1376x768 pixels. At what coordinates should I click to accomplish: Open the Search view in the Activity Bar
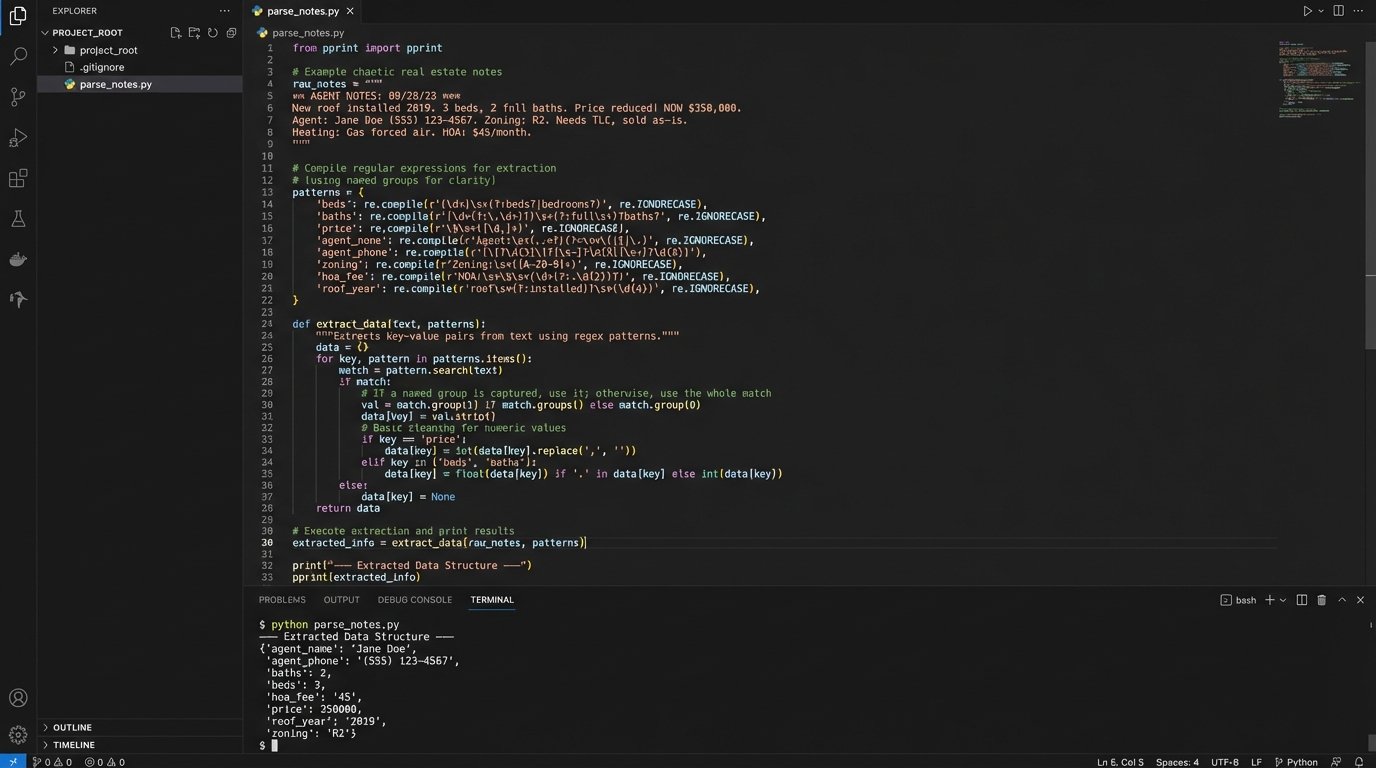click(x=17, y=56)
